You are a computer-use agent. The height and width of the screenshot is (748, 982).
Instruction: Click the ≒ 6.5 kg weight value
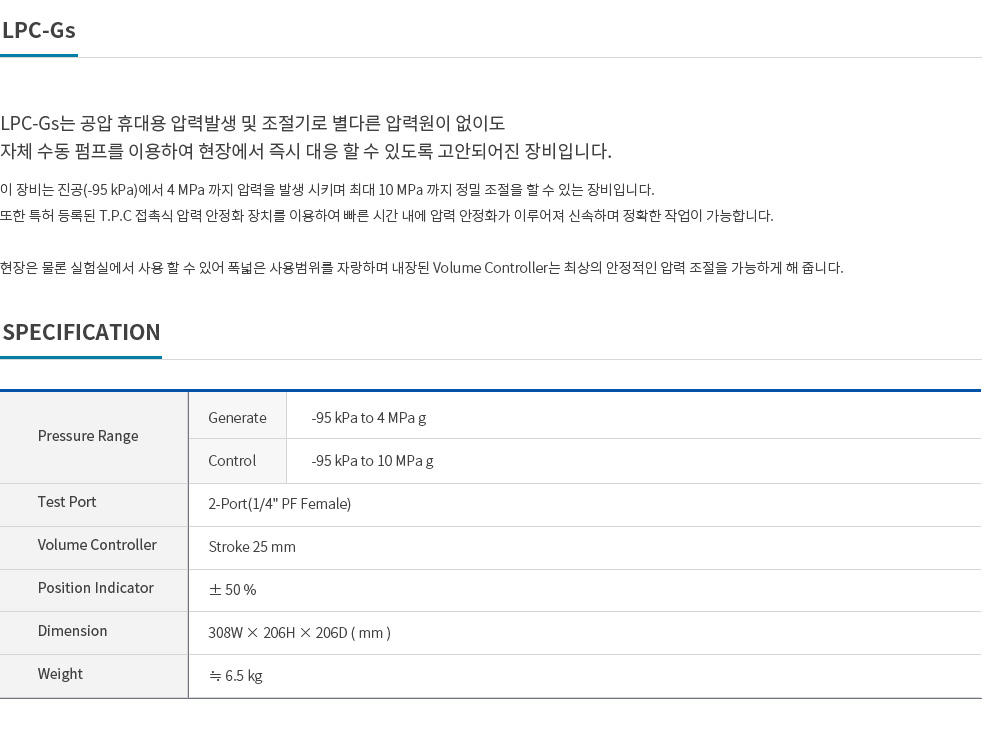pos(235,676)
